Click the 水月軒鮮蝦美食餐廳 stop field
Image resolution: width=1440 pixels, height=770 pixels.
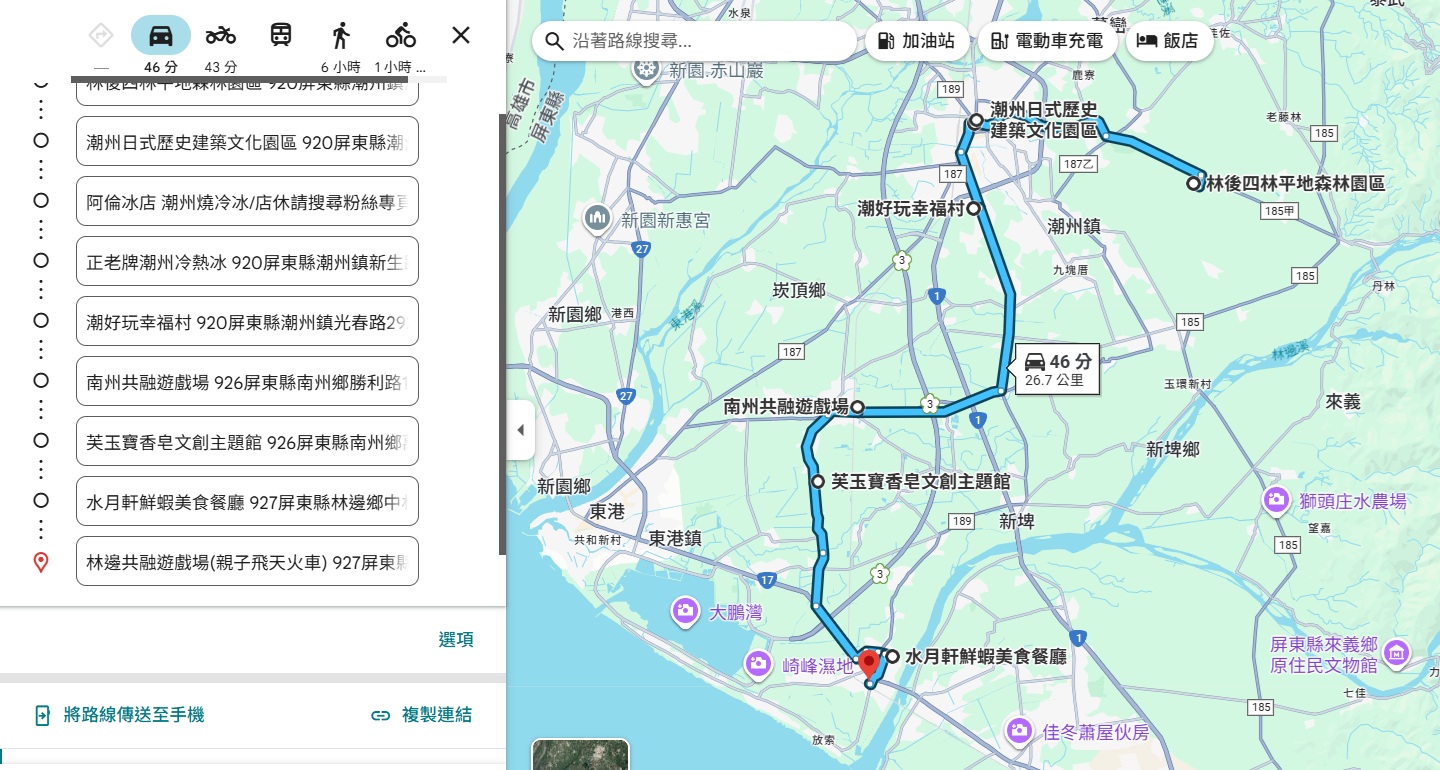[x=247, y=501]
